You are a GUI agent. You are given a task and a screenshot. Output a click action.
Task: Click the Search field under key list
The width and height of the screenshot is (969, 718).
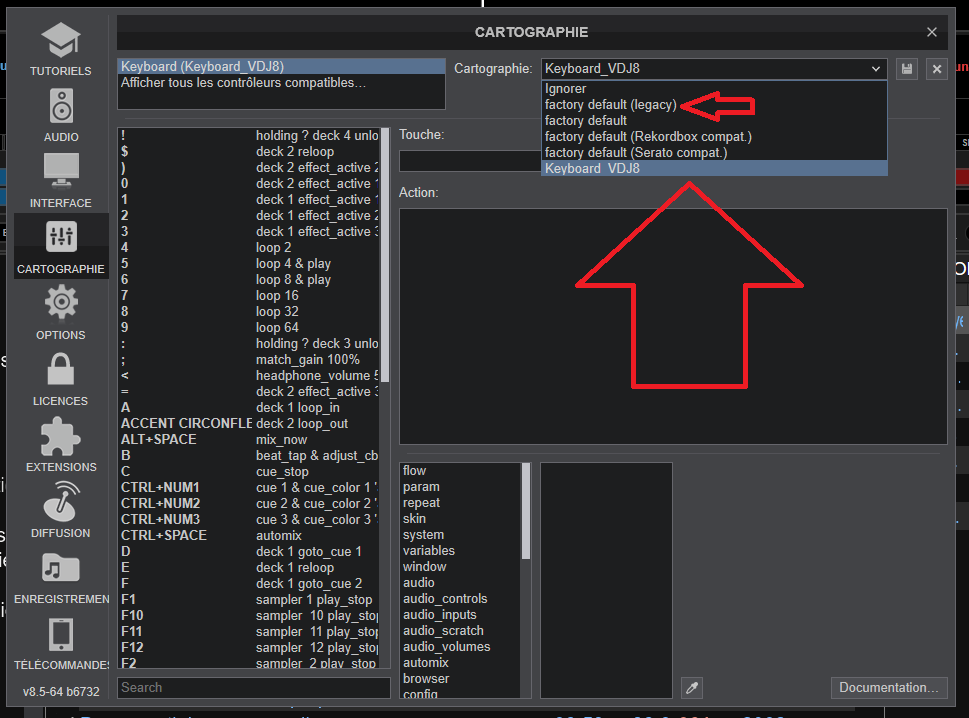253,688
